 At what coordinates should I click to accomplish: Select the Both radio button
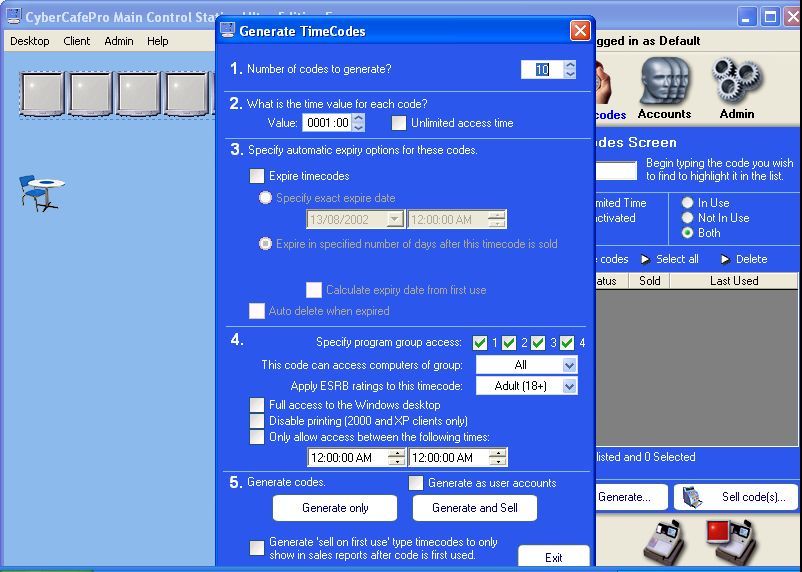click(687, 233)
